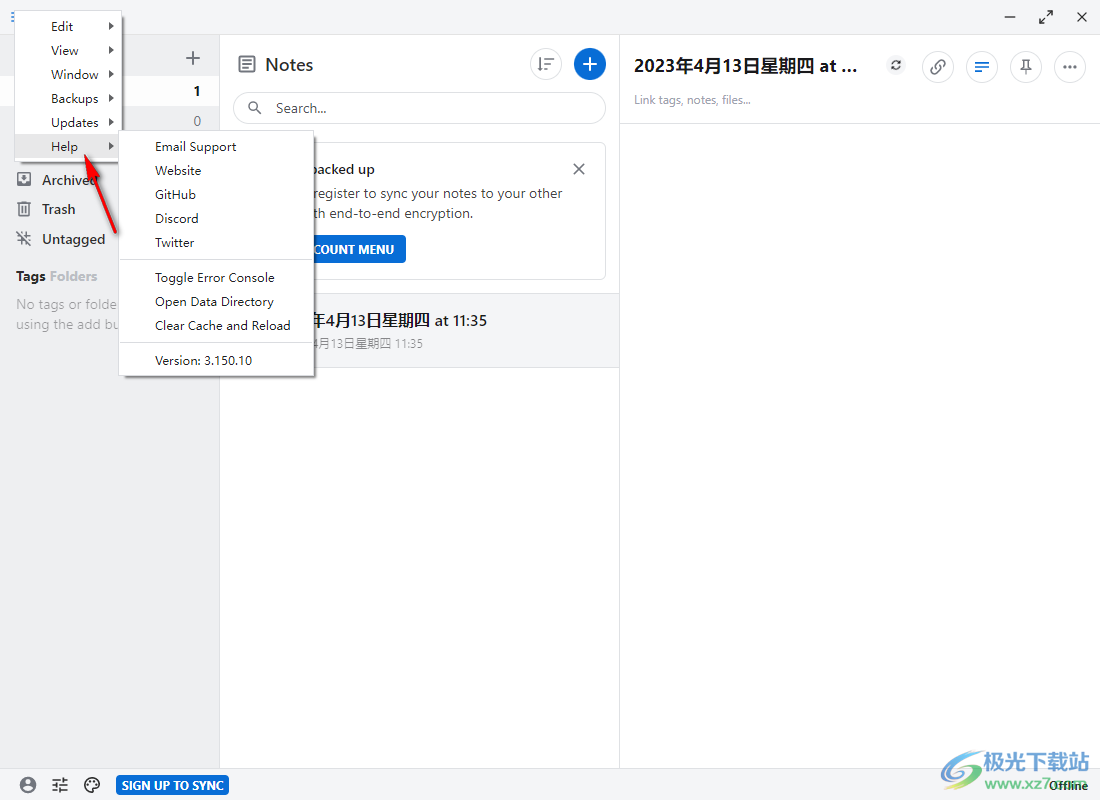Open quick settings palette icon in footer
The height and width of the screenshot is (800, 1100).
tap(92, 785)
